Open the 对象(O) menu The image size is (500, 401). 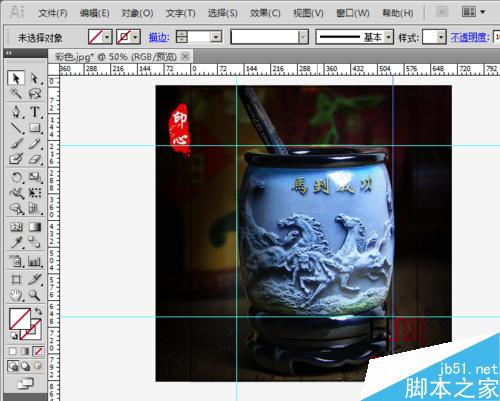click(137, 13)
